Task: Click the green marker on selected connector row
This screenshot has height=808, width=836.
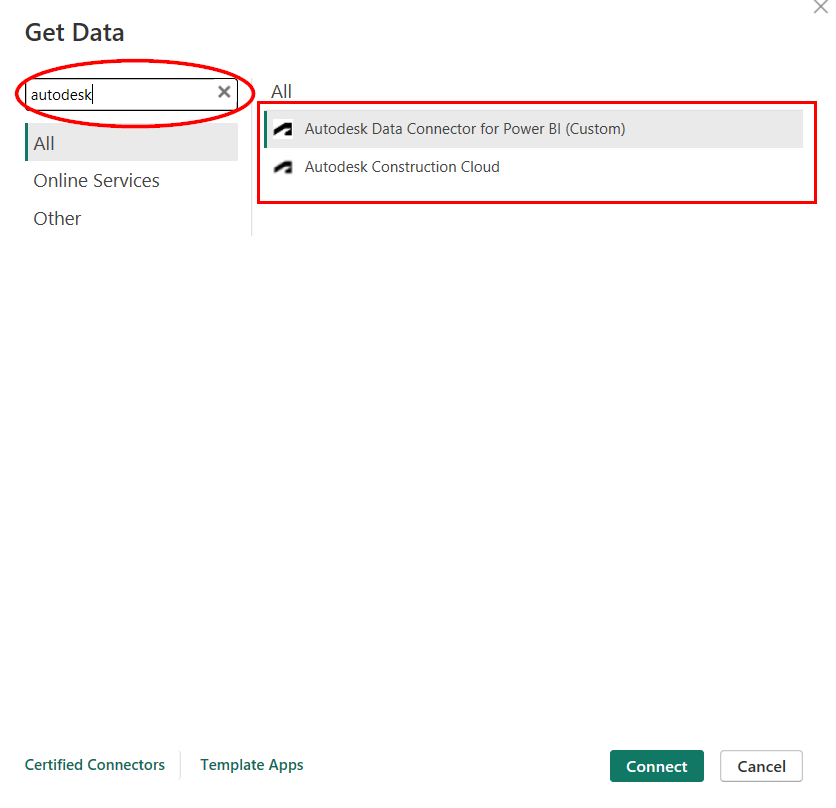Action: point(266,129)
